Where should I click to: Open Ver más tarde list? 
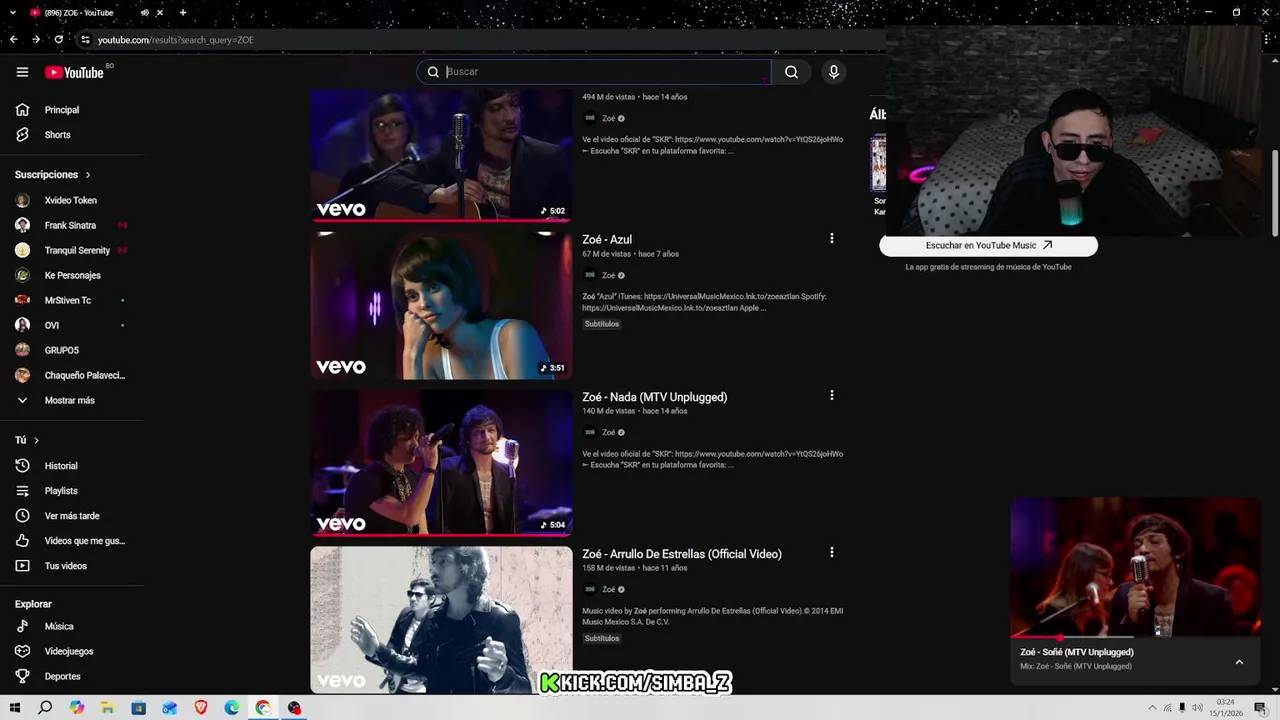click(x=72, y=516)
